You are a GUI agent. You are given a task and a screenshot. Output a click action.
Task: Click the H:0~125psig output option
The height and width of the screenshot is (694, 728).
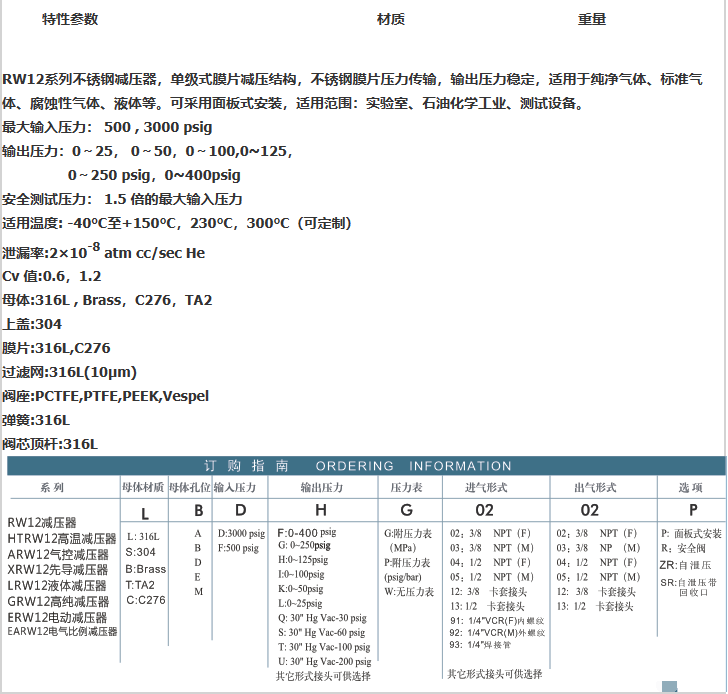[x=303, y=560]
